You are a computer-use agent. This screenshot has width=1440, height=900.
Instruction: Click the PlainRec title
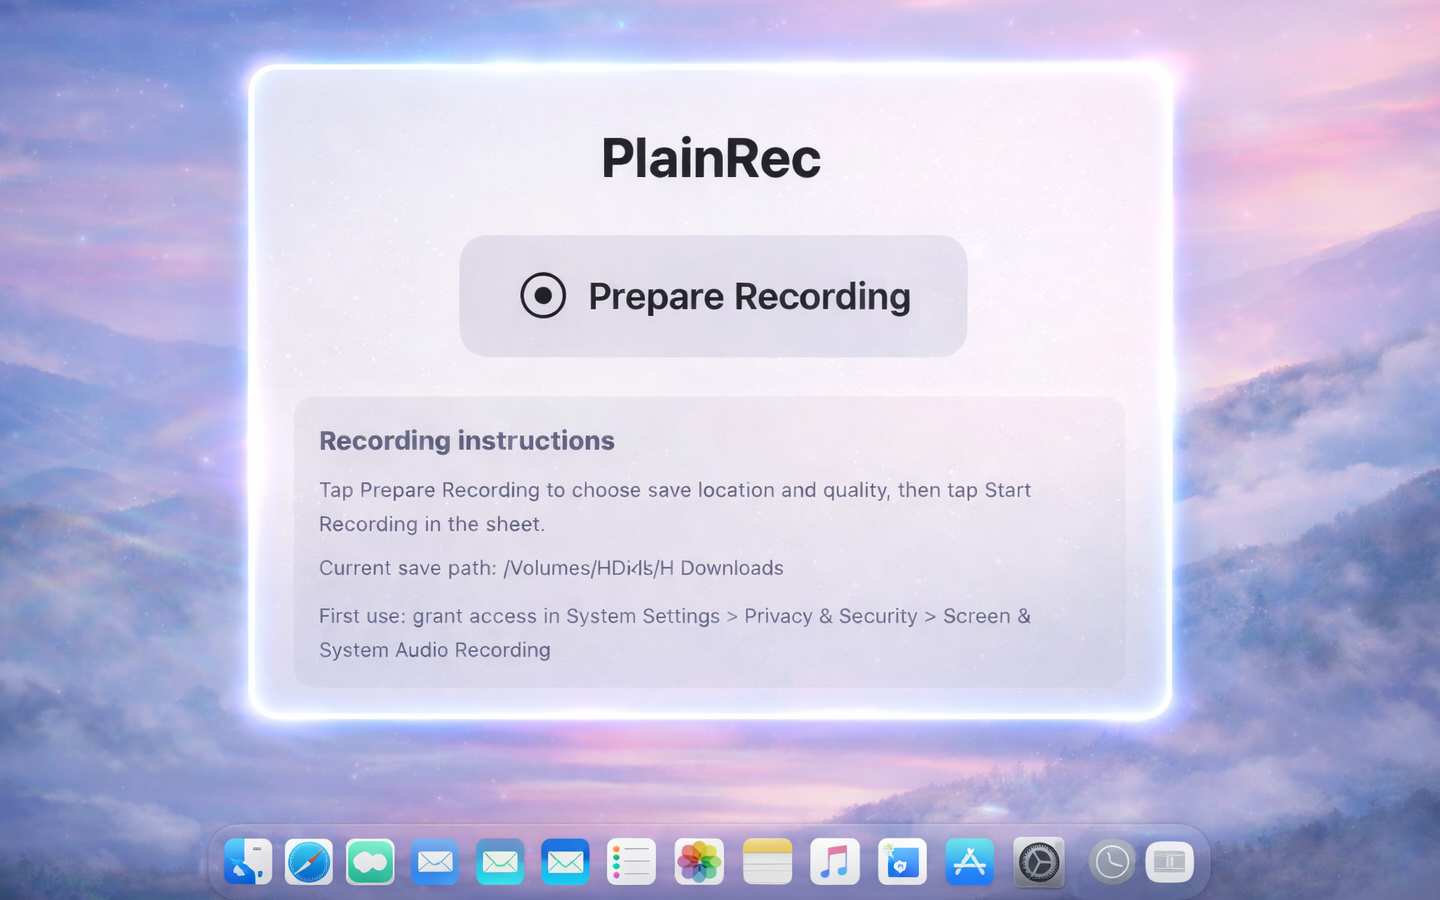pos(711,158)
